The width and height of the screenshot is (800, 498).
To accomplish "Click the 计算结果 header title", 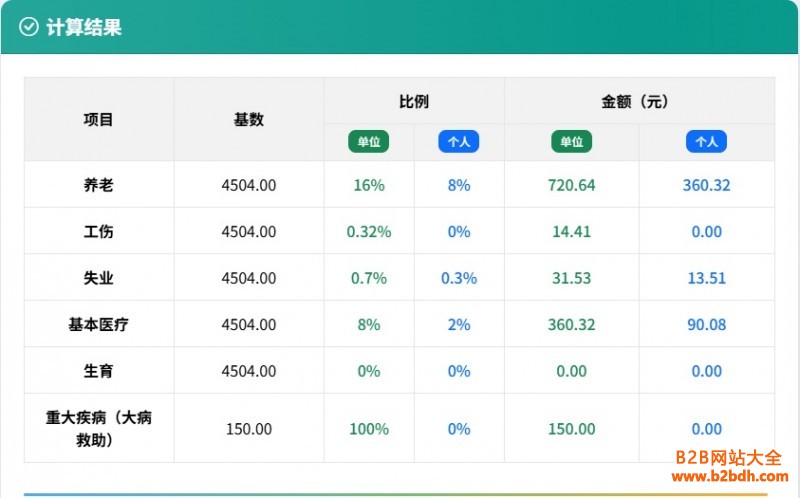I will click(84, 27).
